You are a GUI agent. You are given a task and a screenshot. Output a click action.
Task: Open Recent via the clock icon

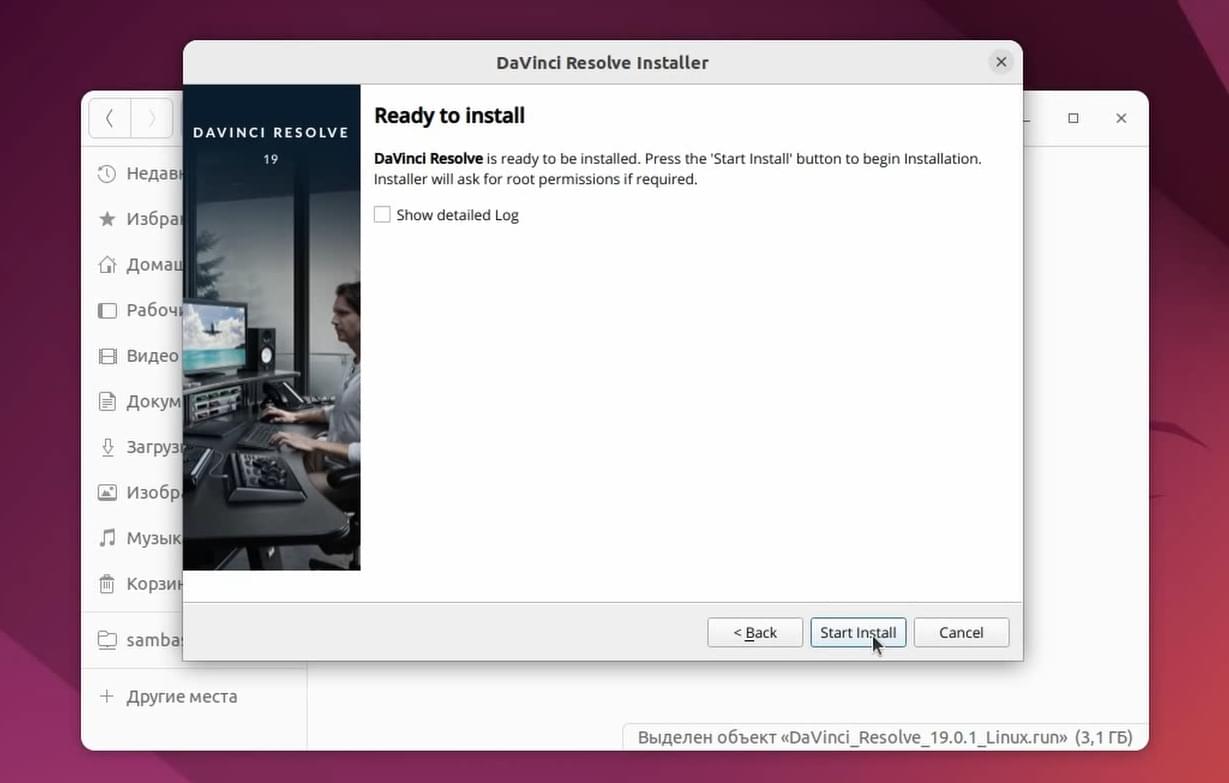107,174
